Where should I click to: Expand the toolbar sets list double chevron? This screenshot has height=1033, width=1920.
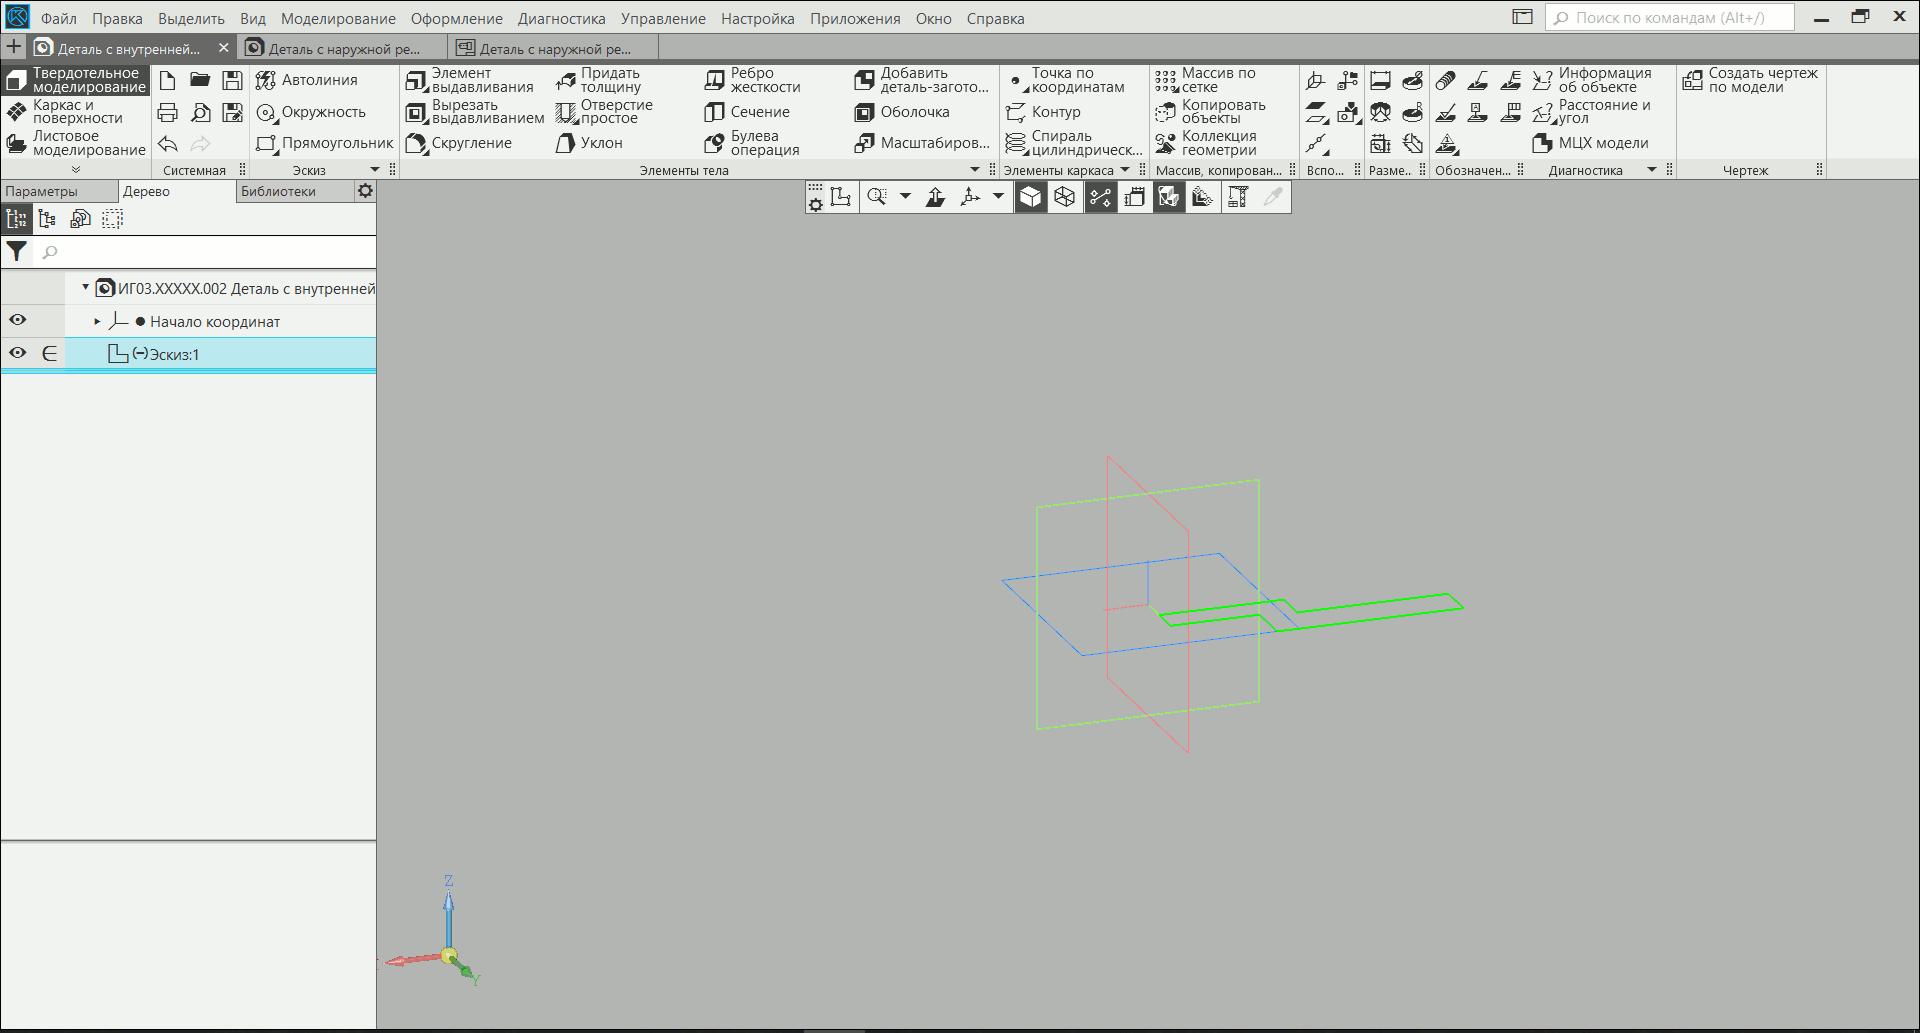76,170
